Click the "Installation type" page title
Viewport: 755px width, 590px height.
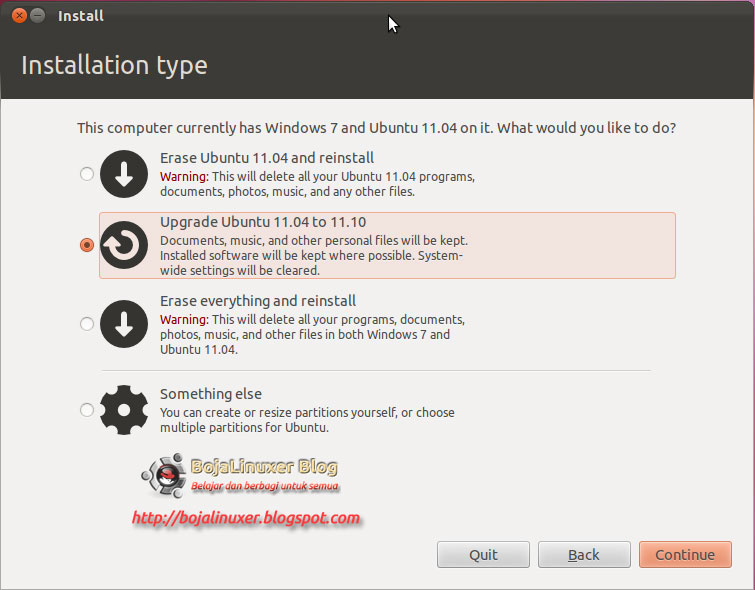coord(114,66)
